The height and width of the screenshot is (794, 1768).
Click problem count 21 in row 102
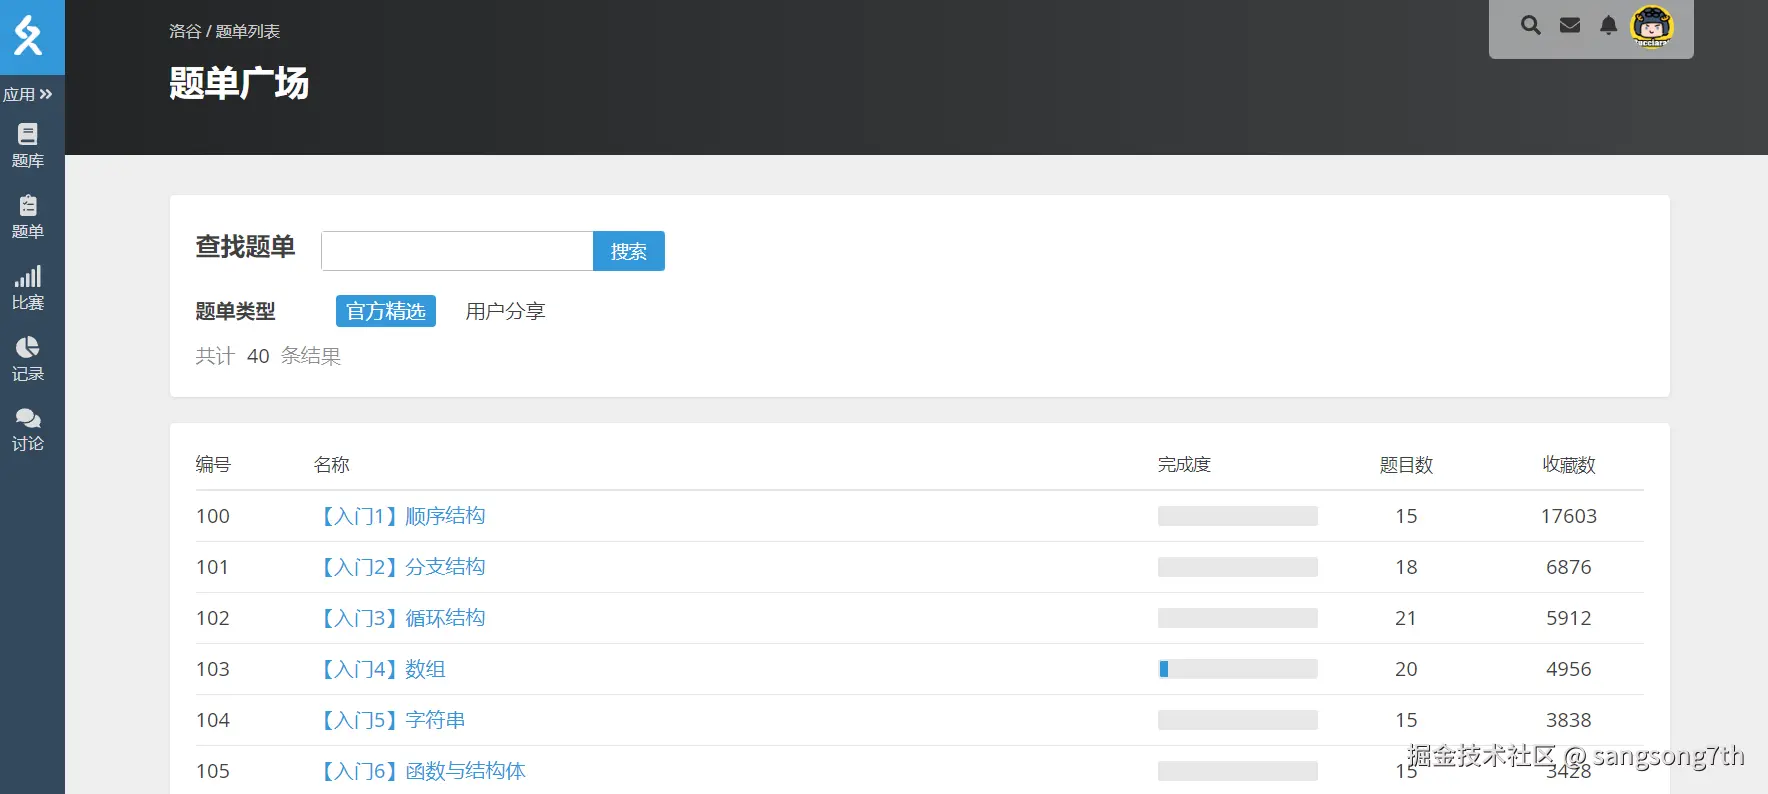[x=1406, y=618]
